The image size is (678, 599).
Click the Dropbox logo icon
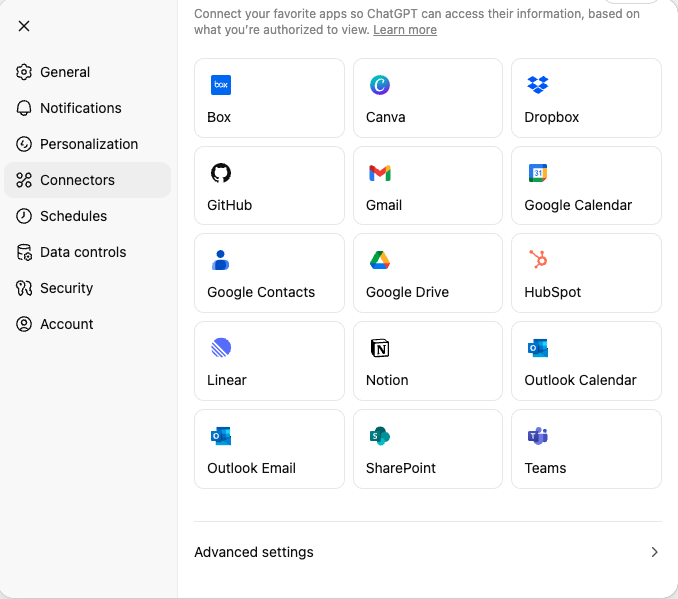click(538, 85)
